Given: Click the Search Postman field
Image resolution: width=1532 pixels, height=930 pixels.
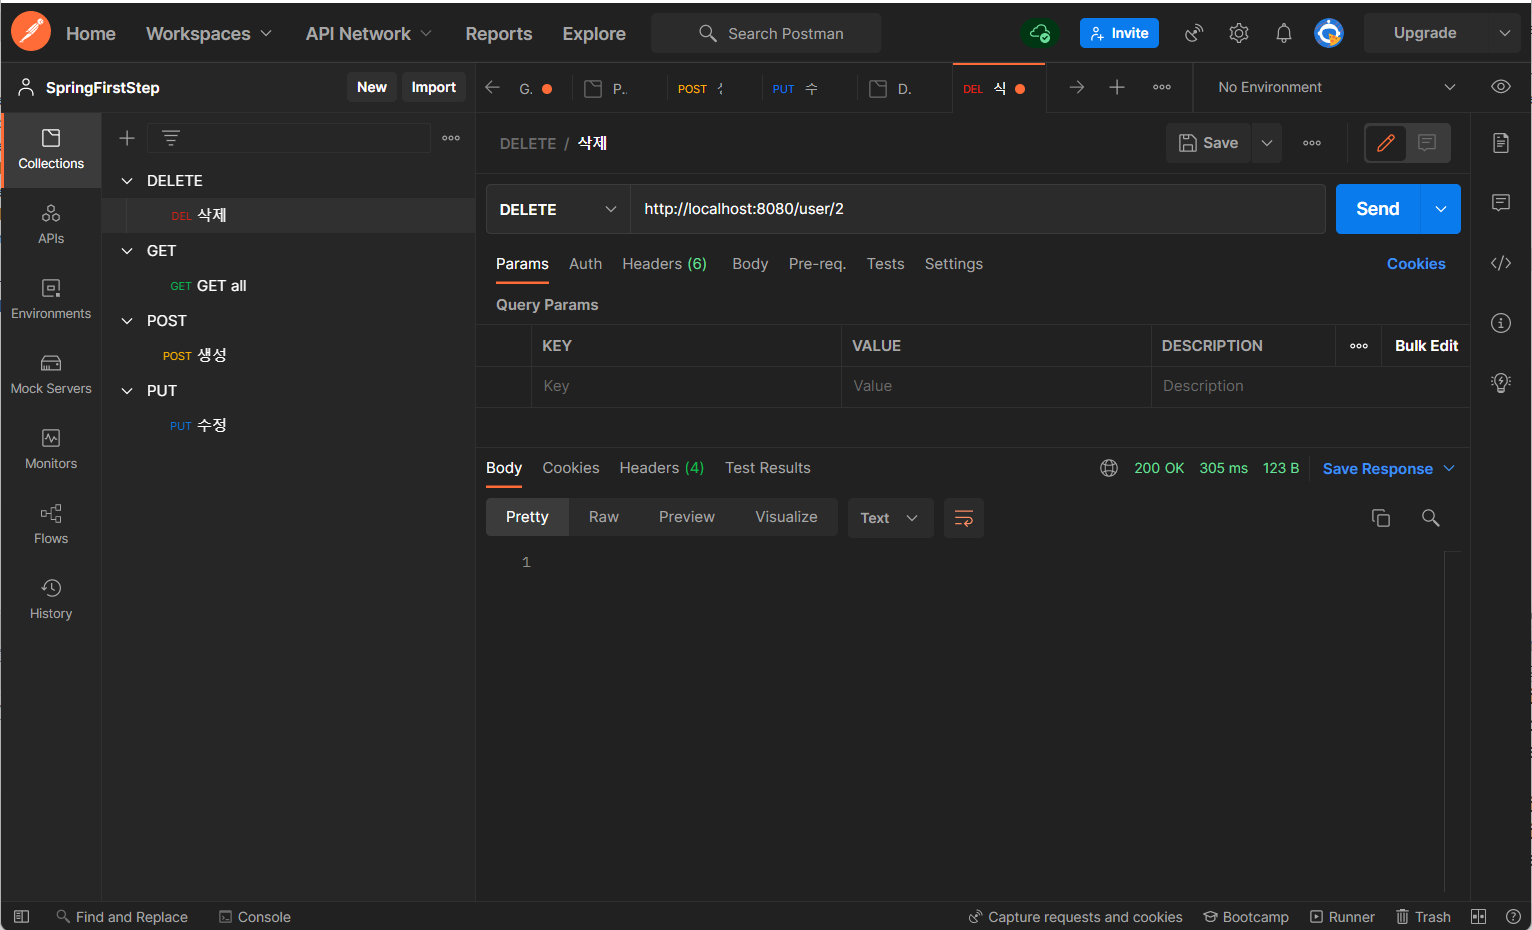Looking at the screenshot, I should [x=766, y=33].
